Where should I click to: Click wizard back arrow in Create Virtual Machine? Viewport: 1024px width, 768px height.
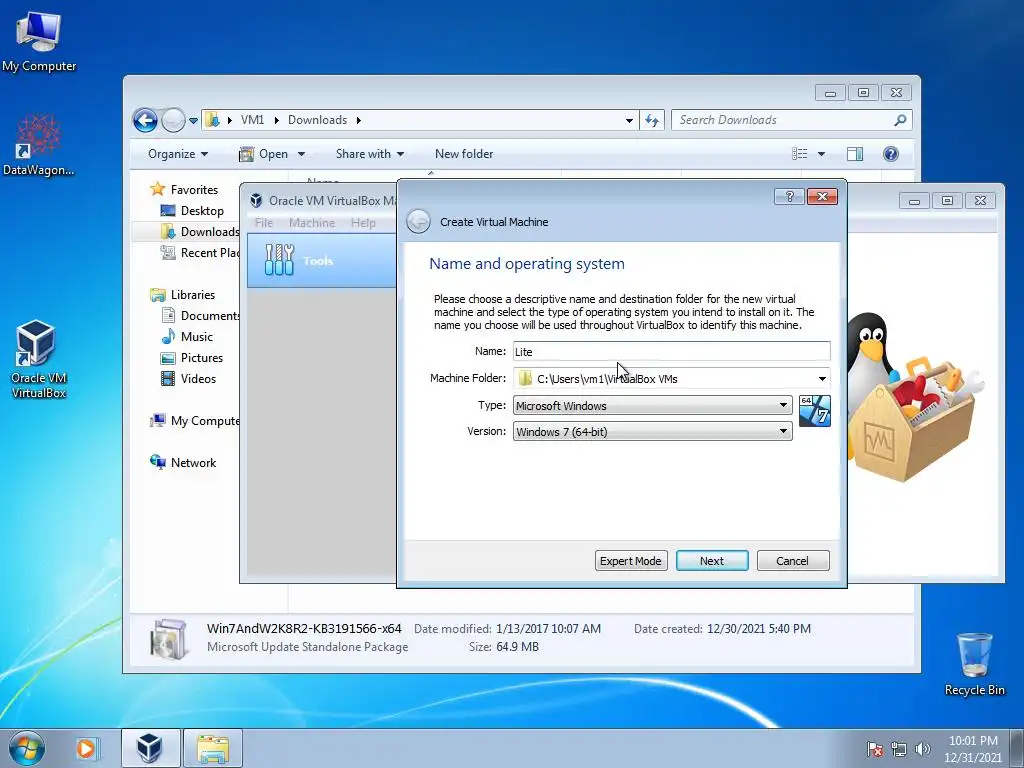(418, 222)
